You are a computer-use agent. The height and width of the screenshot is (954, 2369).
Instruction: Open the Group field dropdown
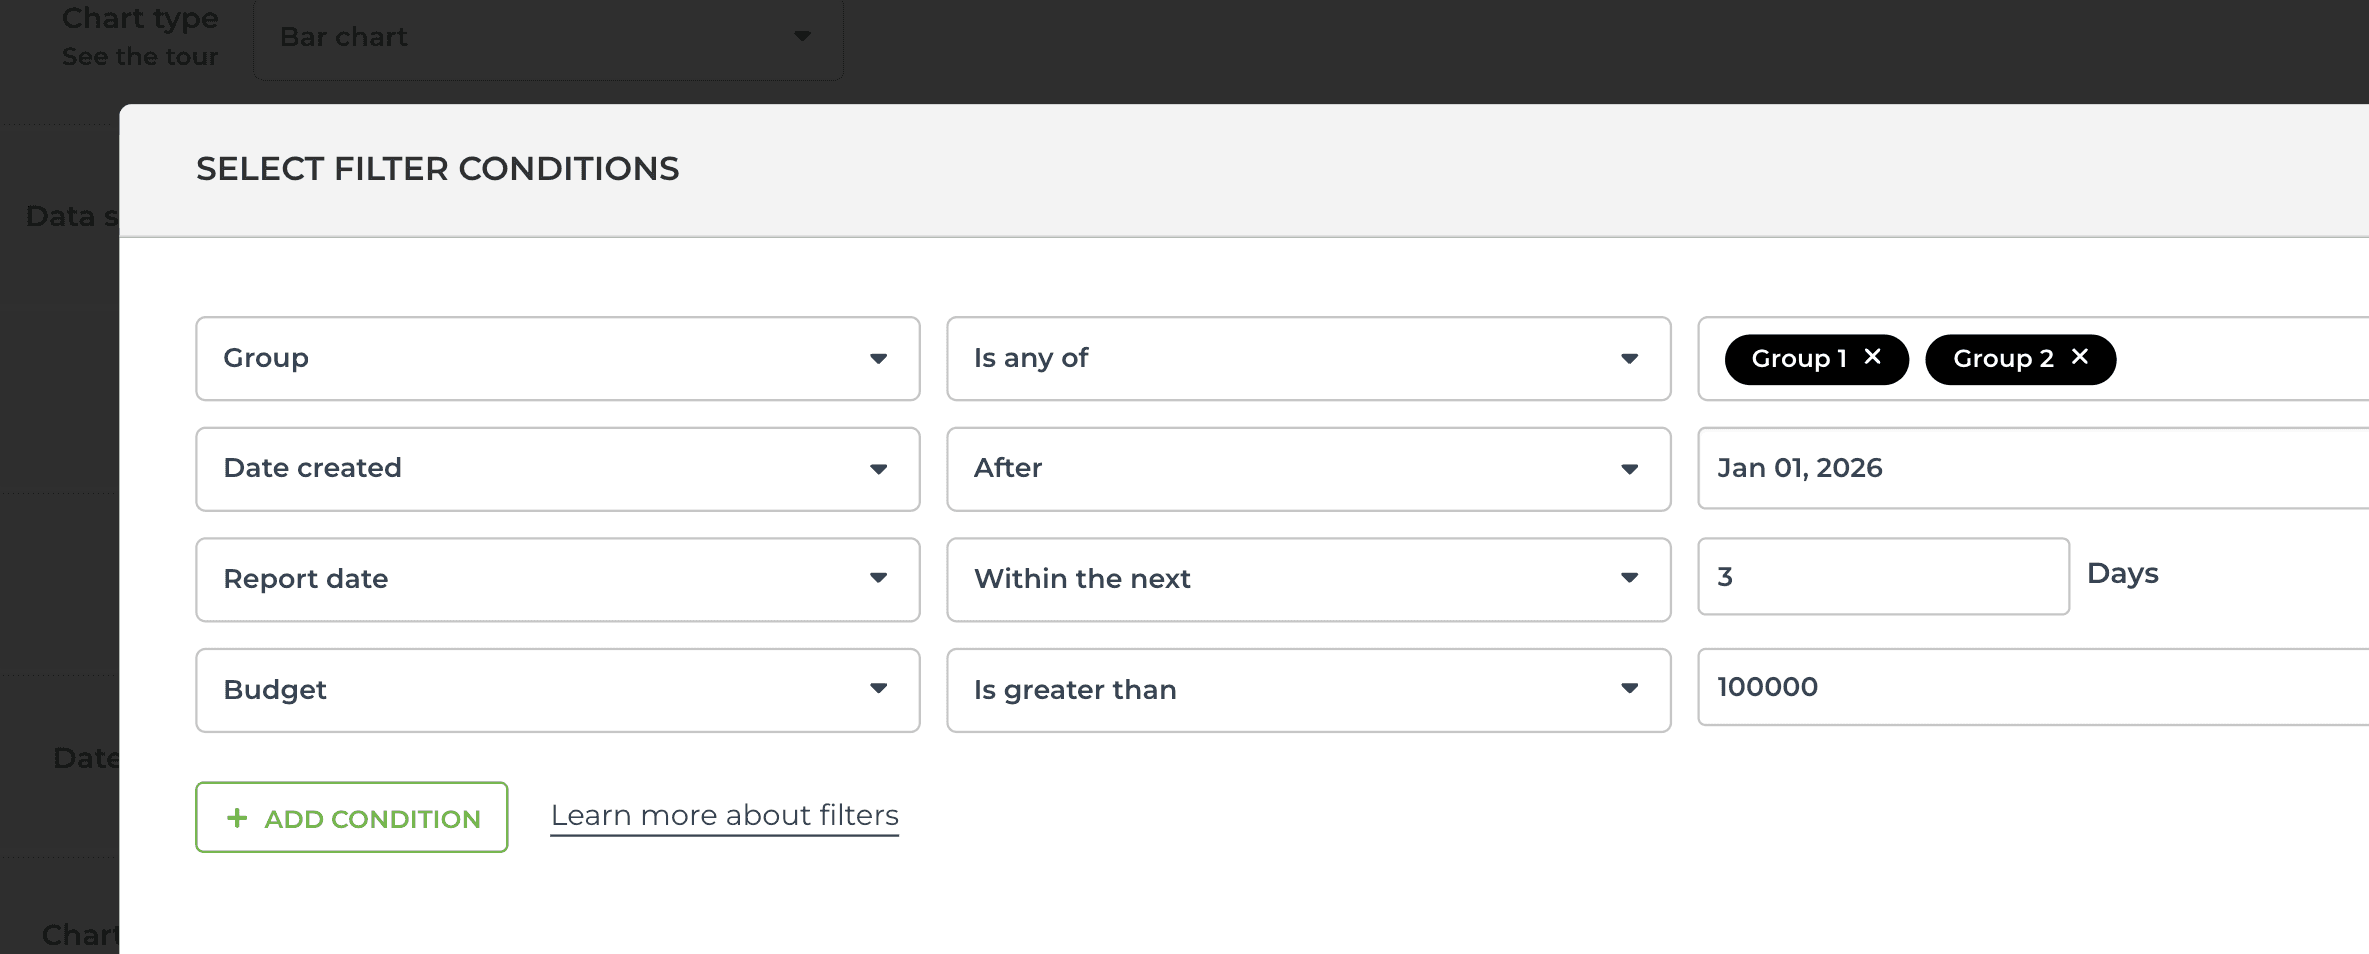tap(557, 359)
